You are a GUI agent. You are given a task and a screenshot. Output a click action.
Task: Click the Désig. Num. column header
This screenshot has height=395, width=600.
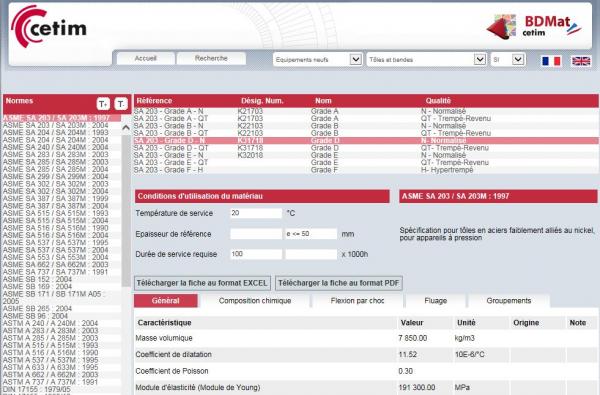coord(262,101)
